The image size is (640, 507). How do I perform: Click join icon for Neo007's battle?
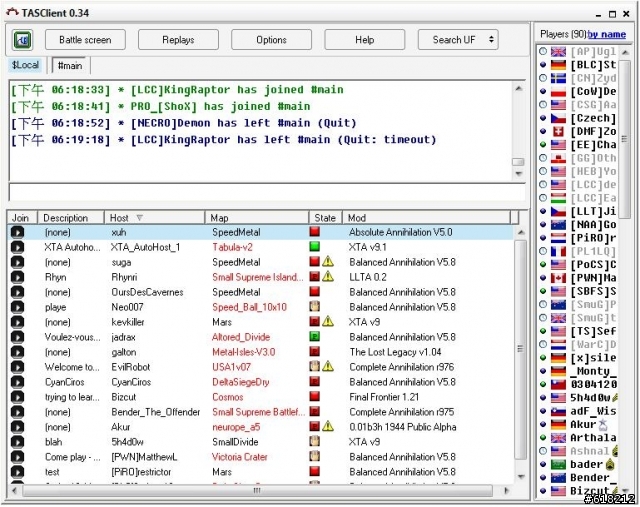pyautogui.click(x=18, y=307)
